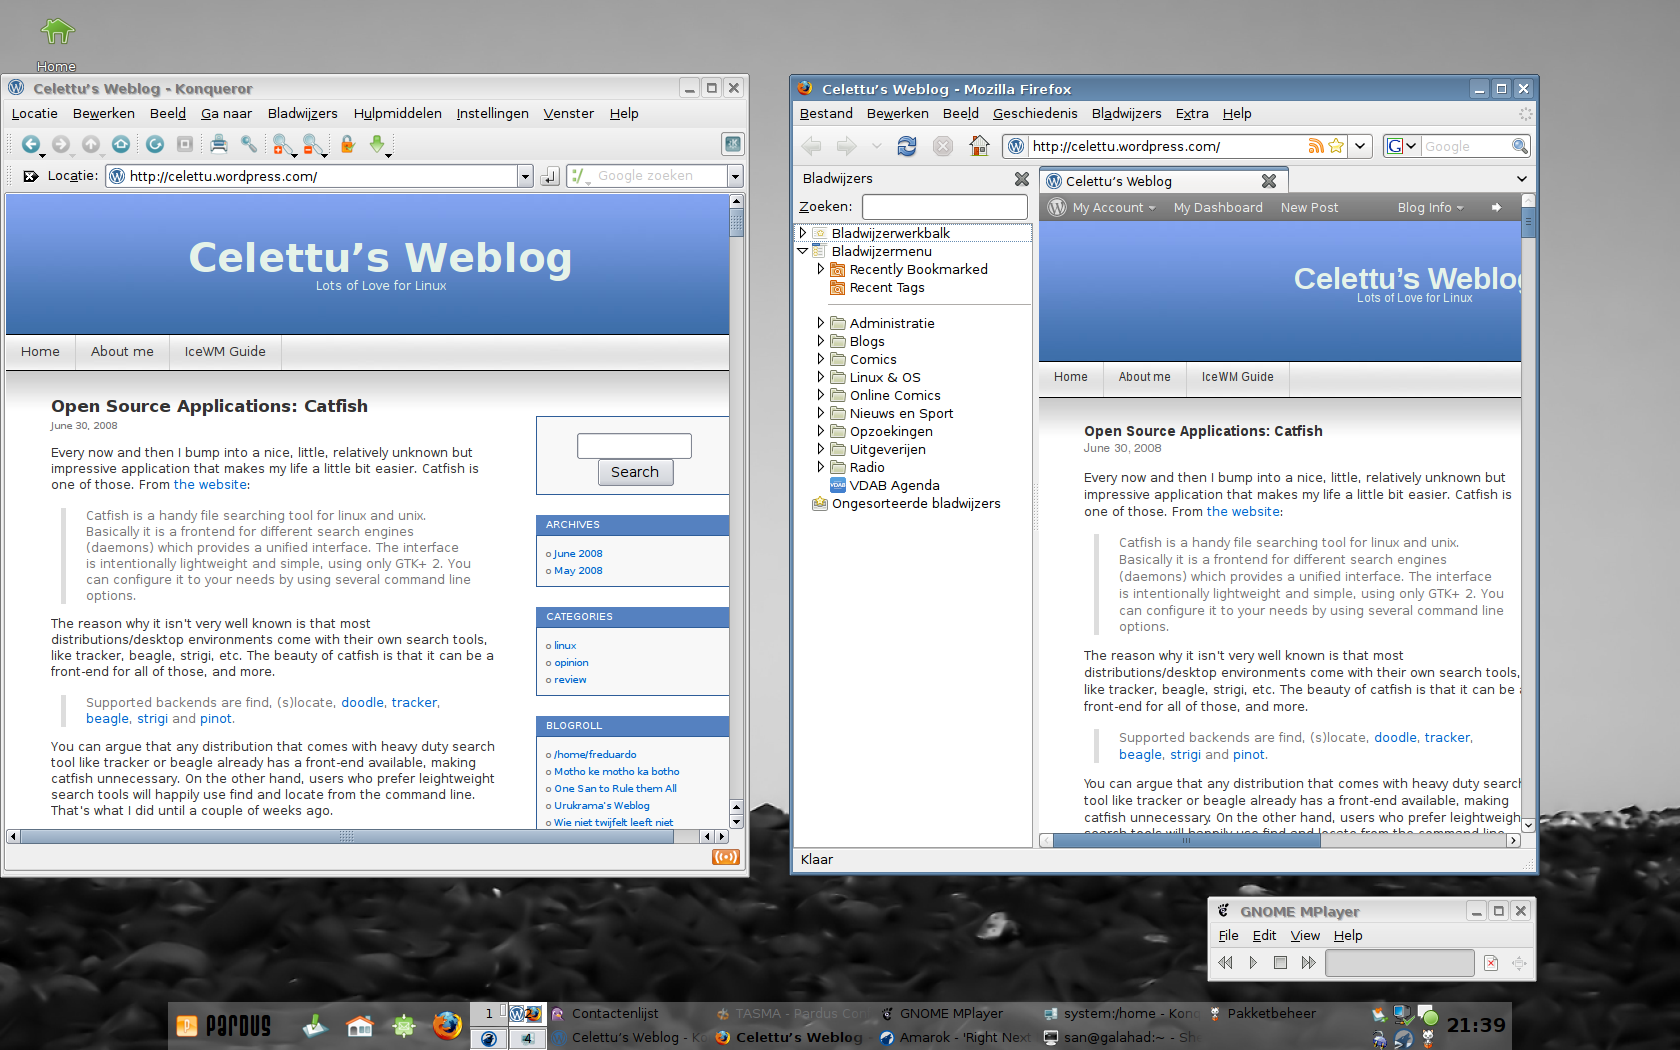
Task: Click the orange RSS feed icon in Konqueror status bar
Action: 726,857
